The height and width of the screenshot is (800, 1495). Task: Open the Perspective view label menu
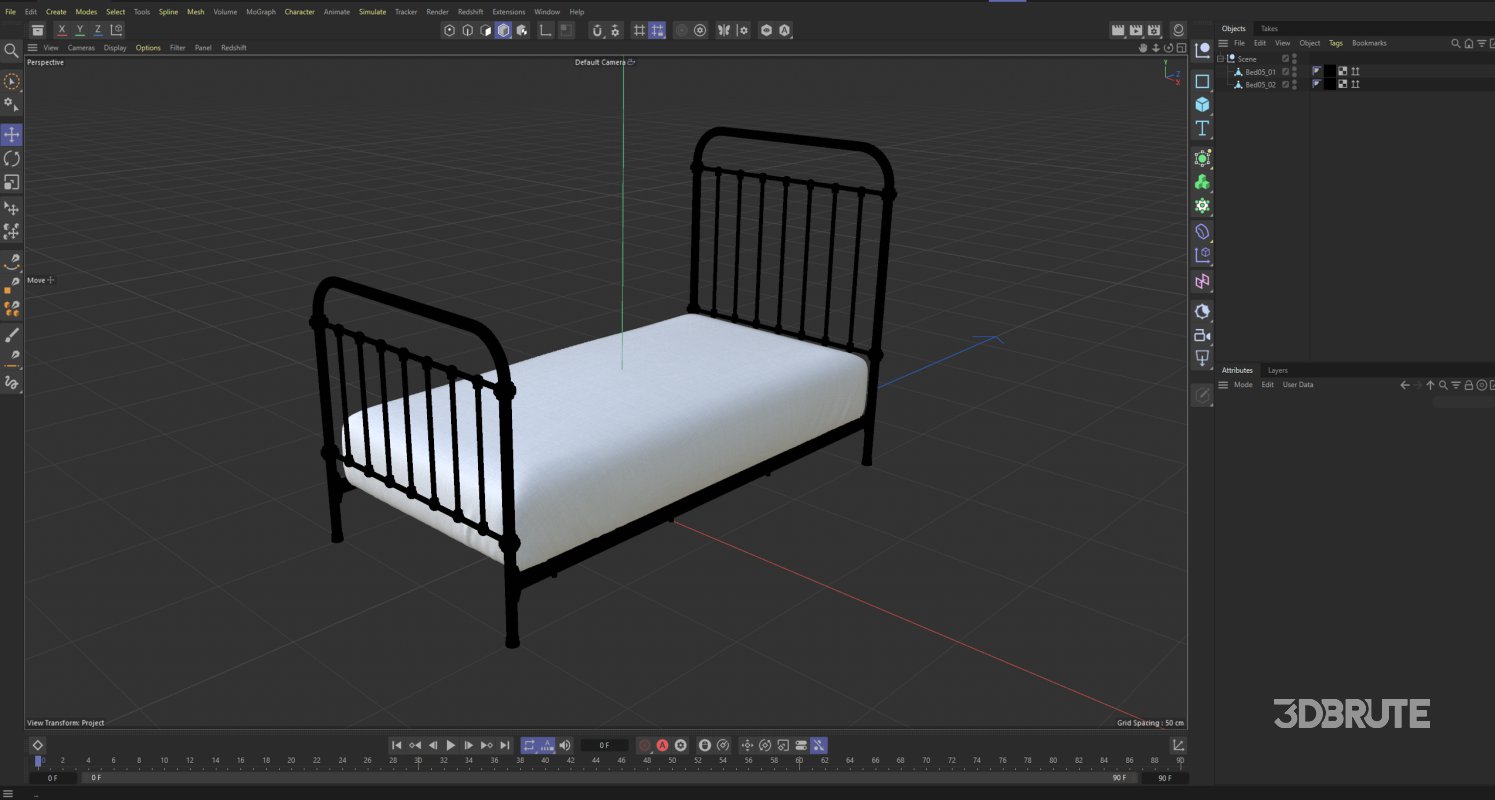tap(44, 62)
